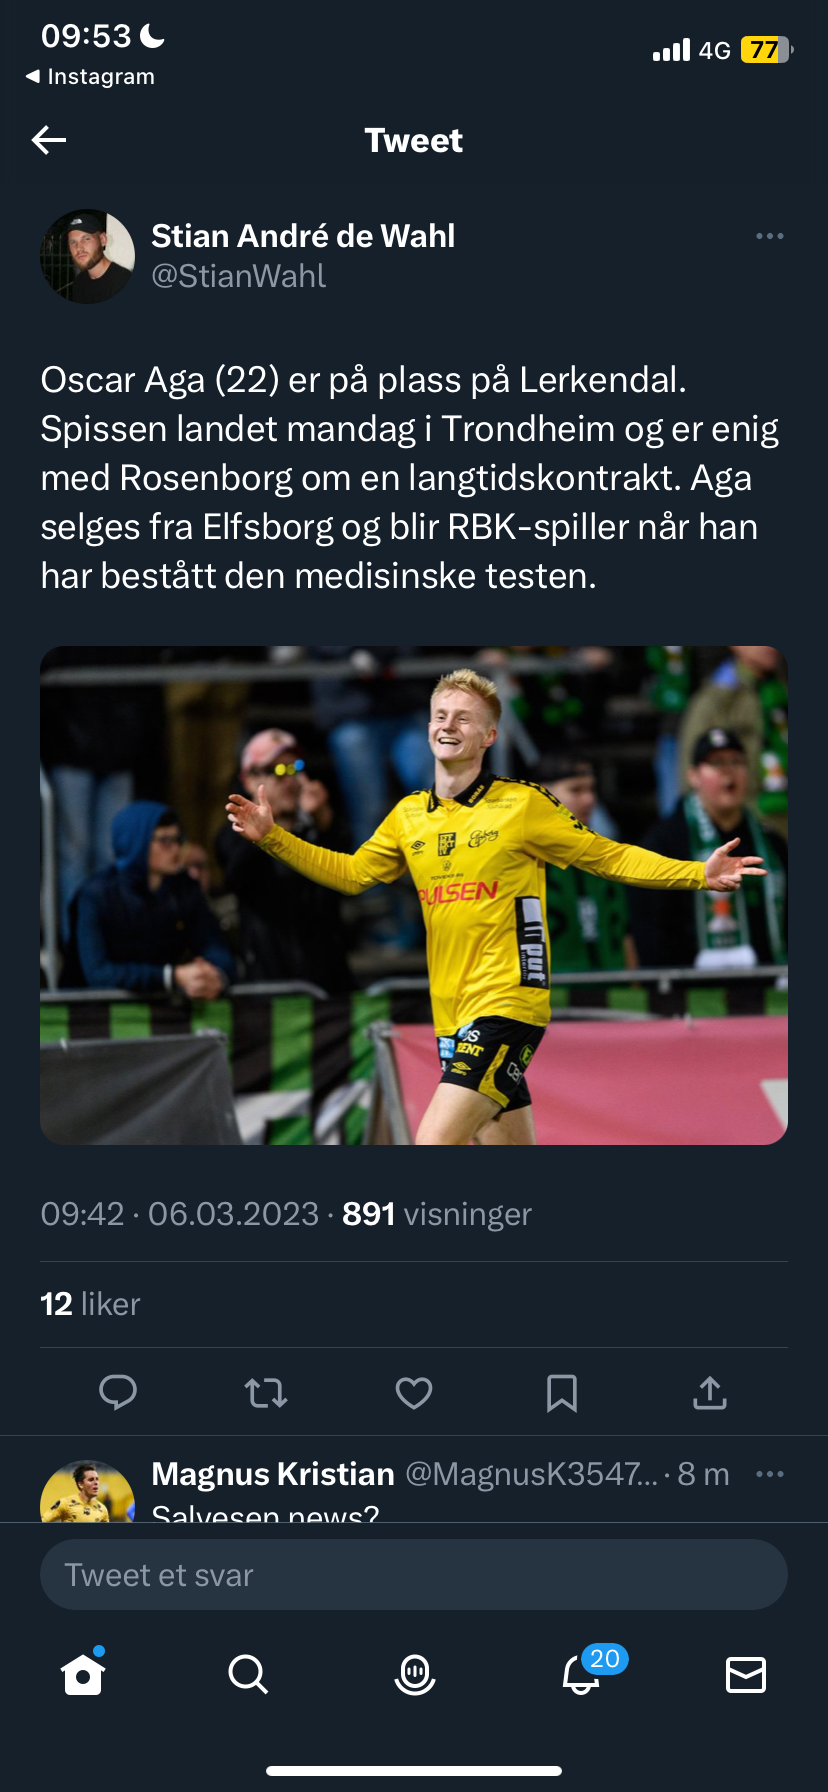Open Stian André de Wahl's profile picture
Viewport: 828px width, 1792px height.
tap(87, 256)
